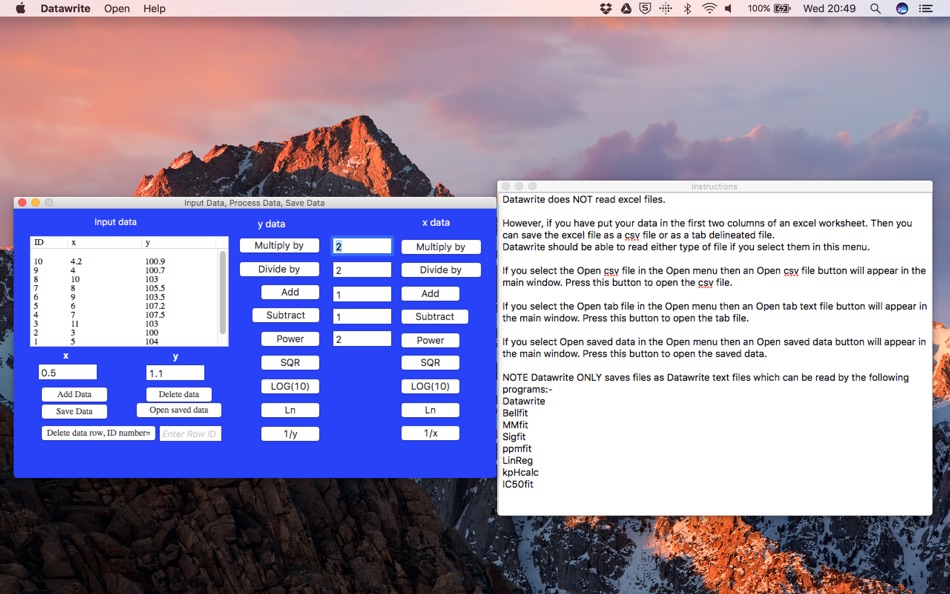Click y data Ln button
The image size is (950, 594).
[290, 410]
